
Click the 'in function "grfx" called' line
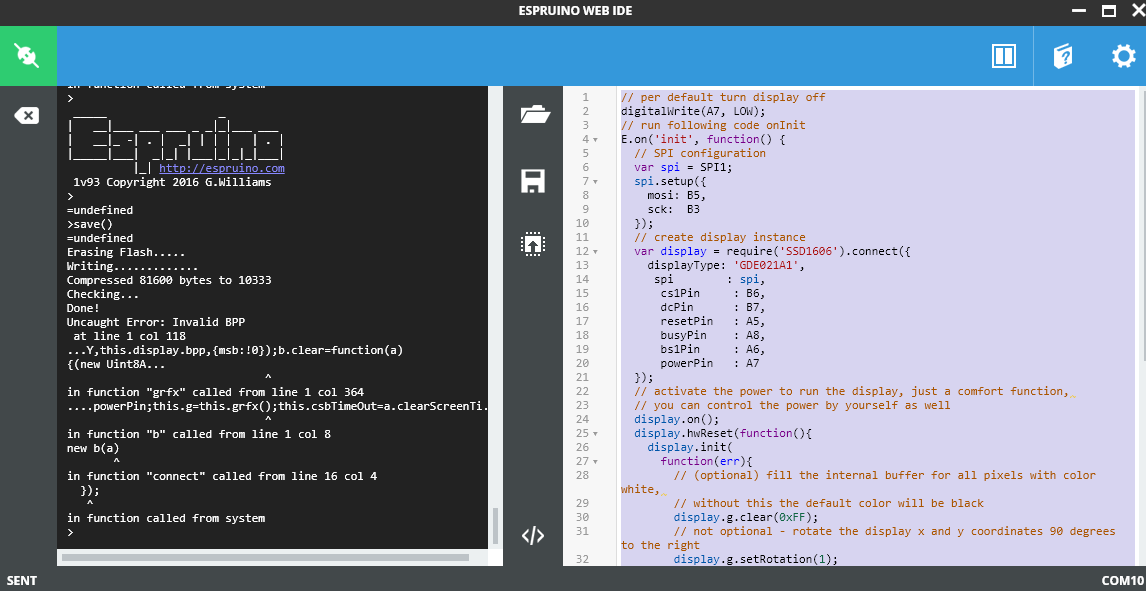click(x=215, y=392)
